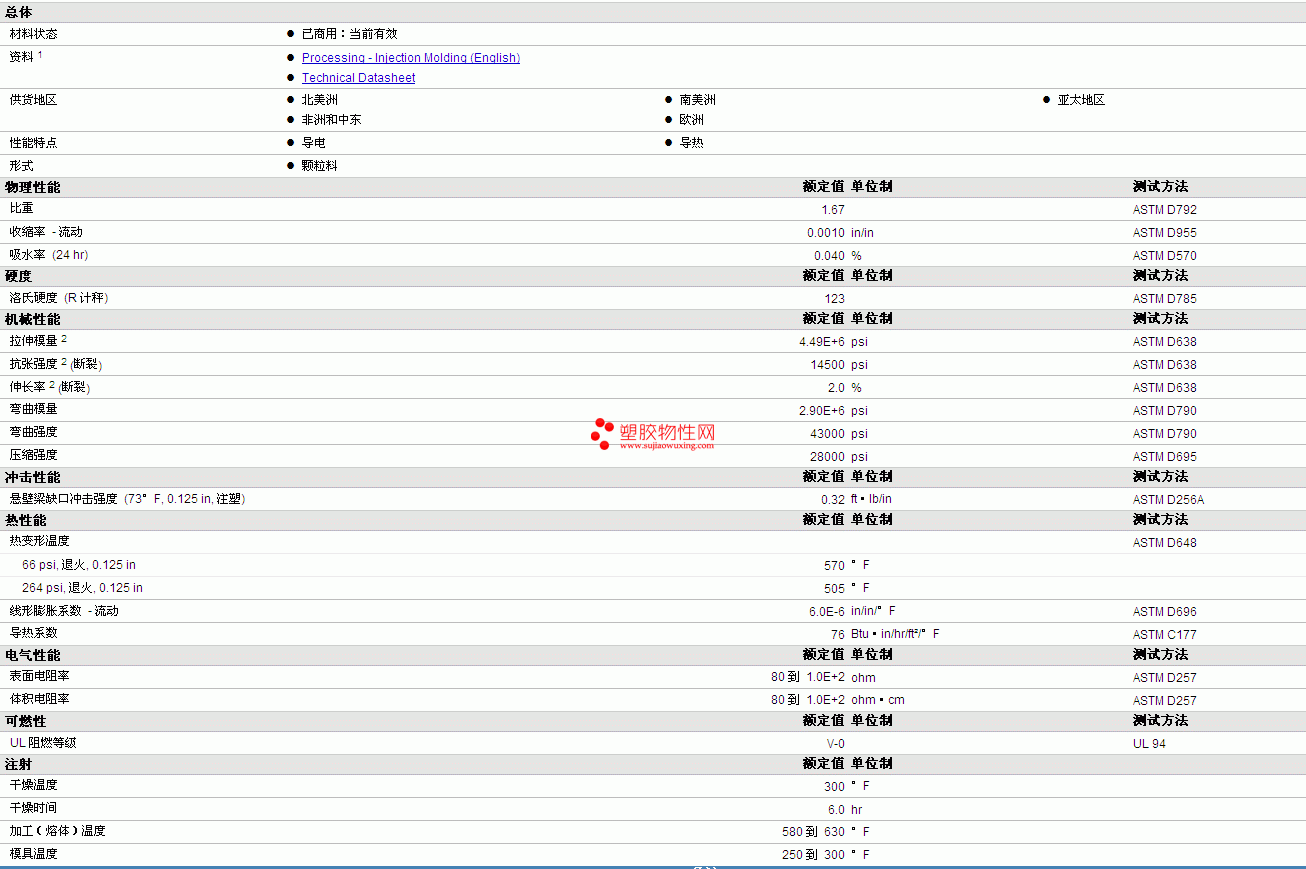Select the tensile modulus value 4.49E+6

tap(822, 342)
